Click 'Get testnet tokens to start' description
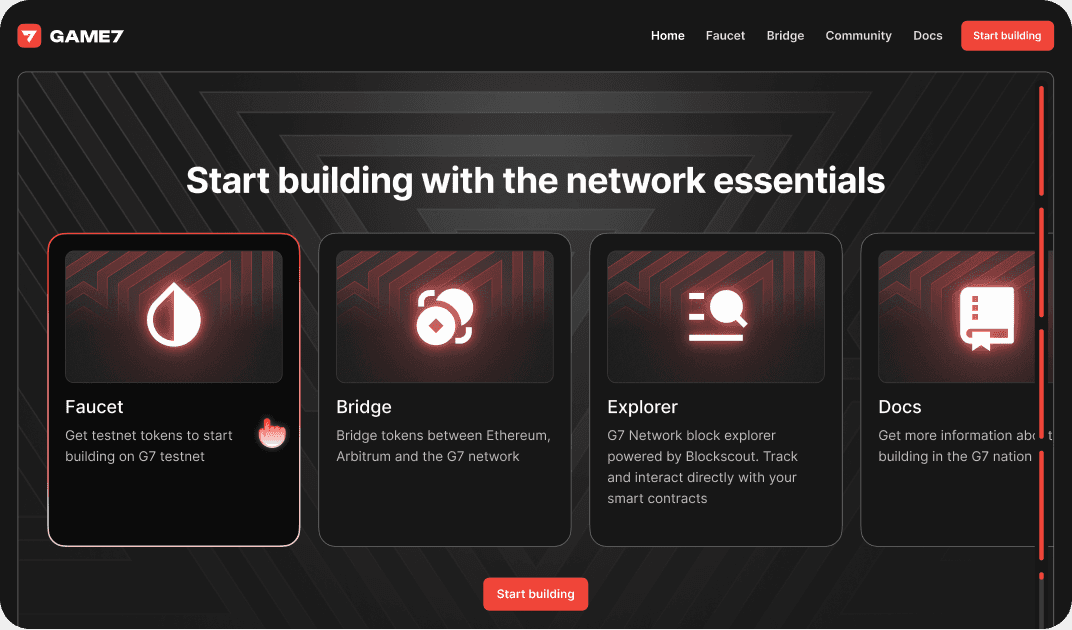The height and width of the screenshot is (630, 1072). (149, 446)
